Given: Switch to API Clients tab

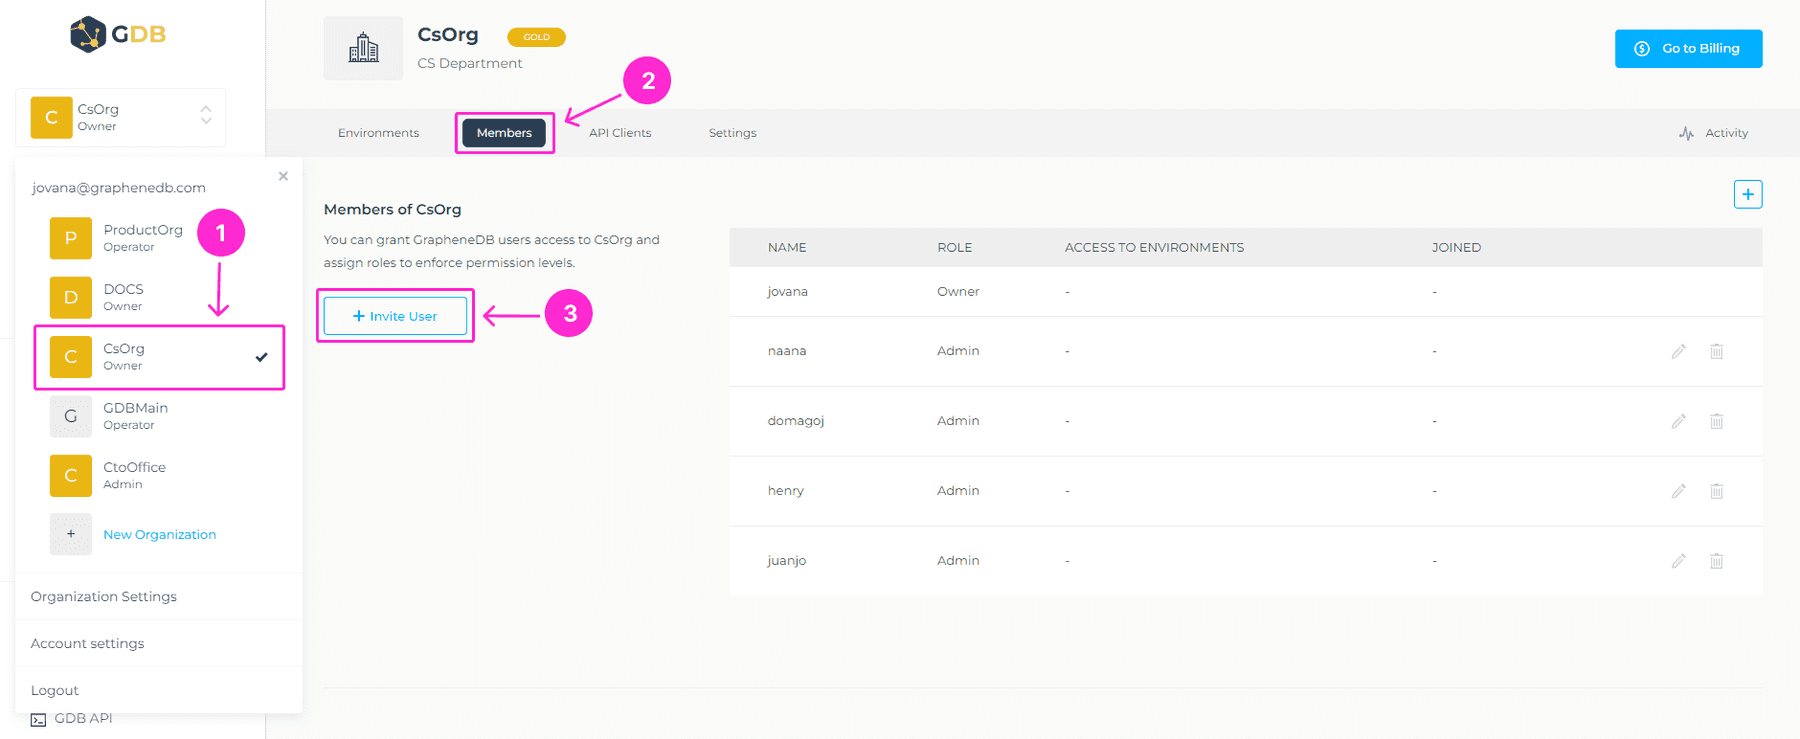Looking at the screenshot, I should click(620, 133).
